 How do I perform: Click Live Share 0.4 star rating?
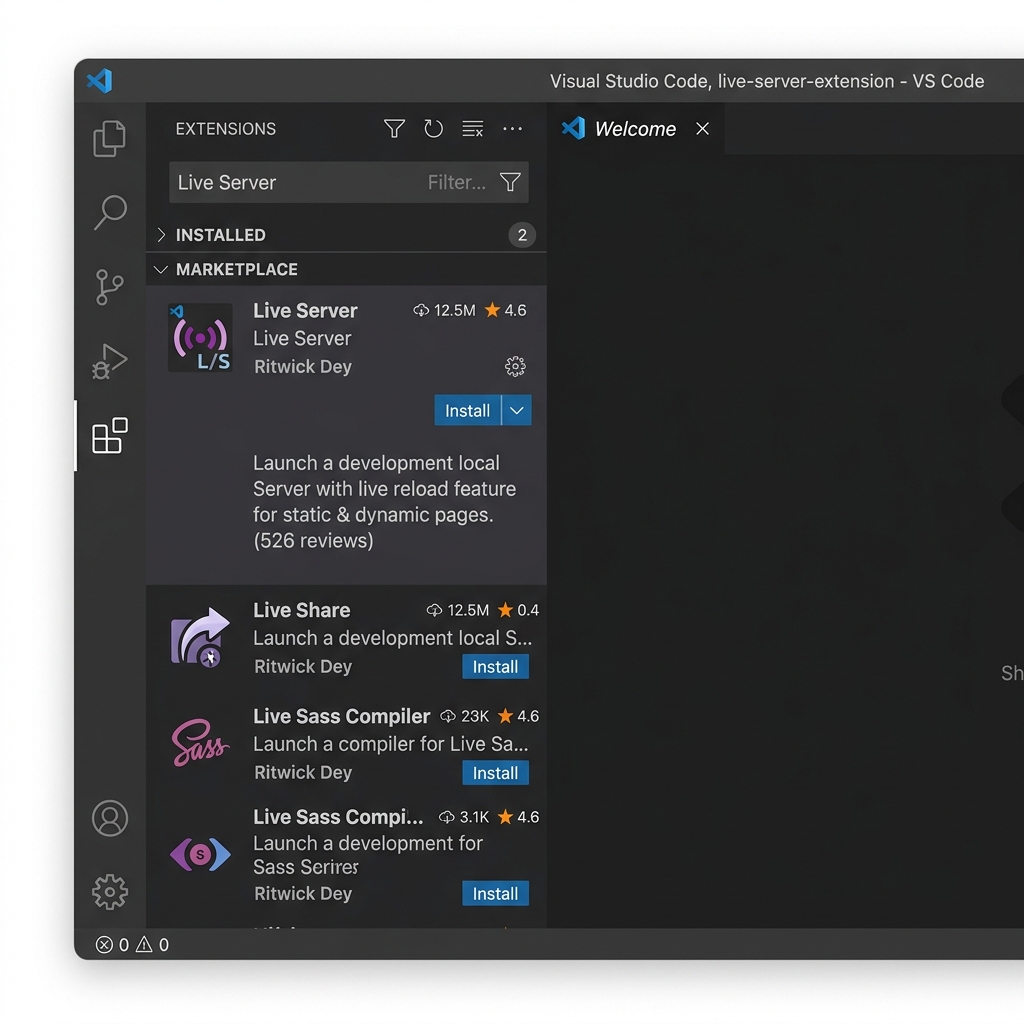(519, 610)
